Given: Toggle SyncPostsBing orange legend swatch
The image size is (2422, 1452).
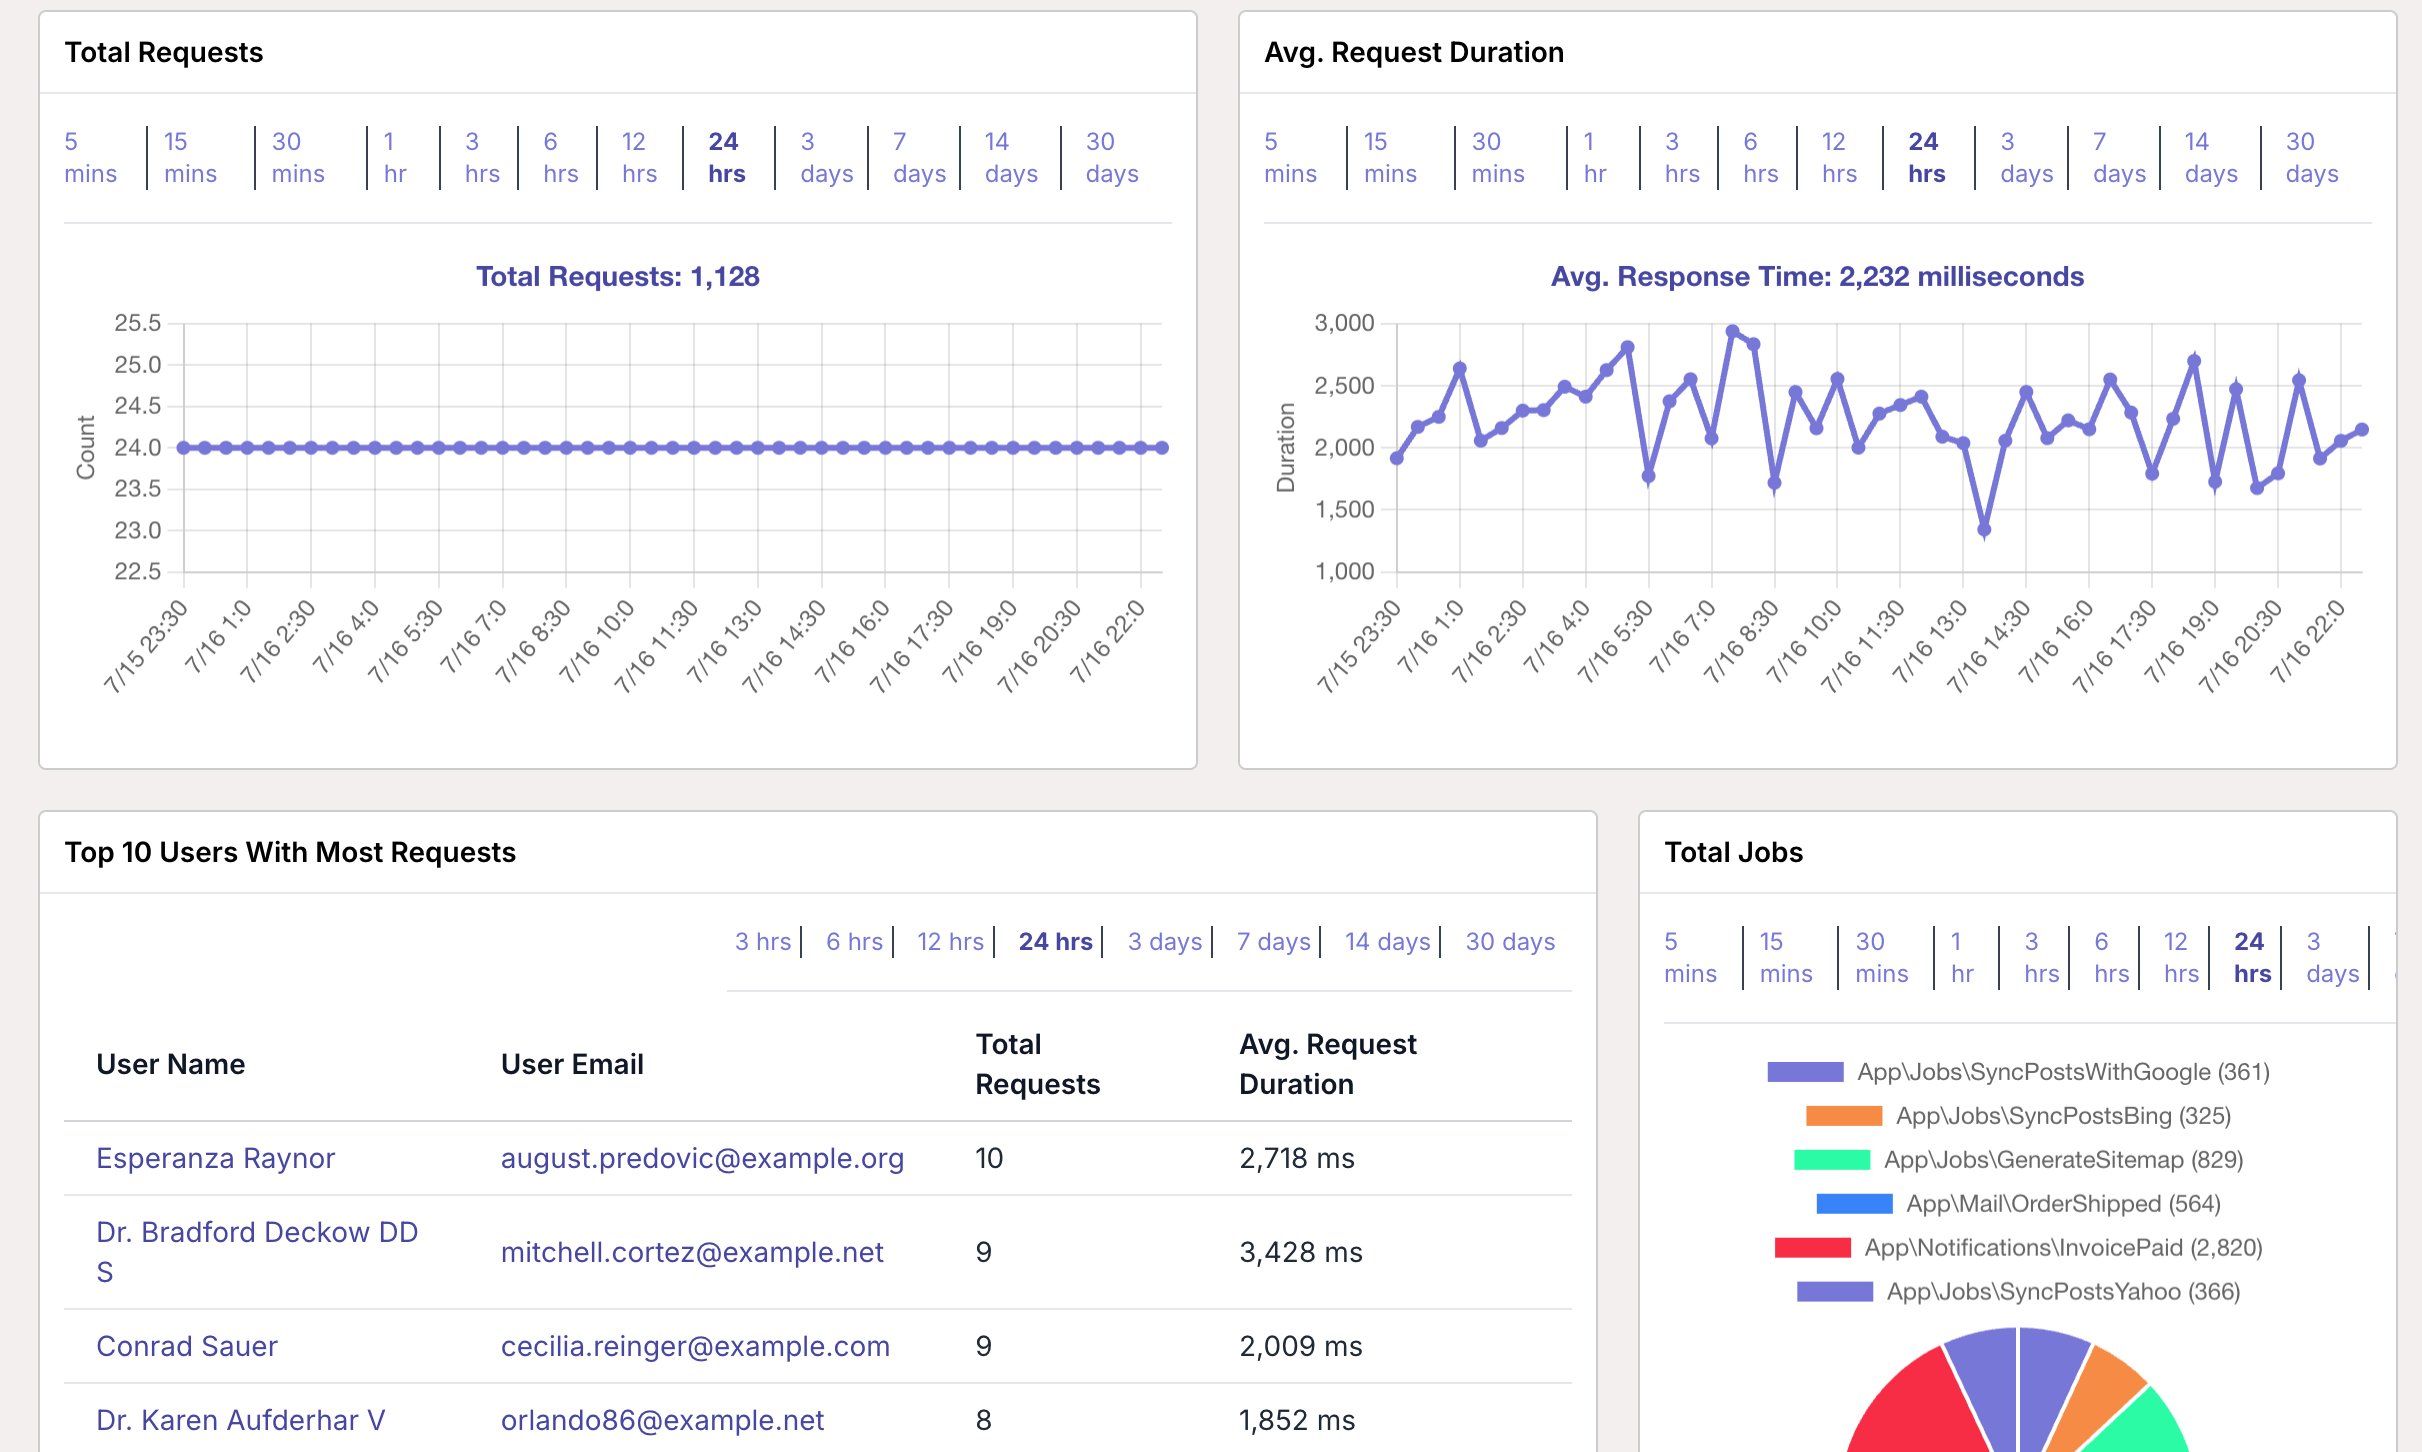Looking at the screenshot, I should [1844, 1116].
